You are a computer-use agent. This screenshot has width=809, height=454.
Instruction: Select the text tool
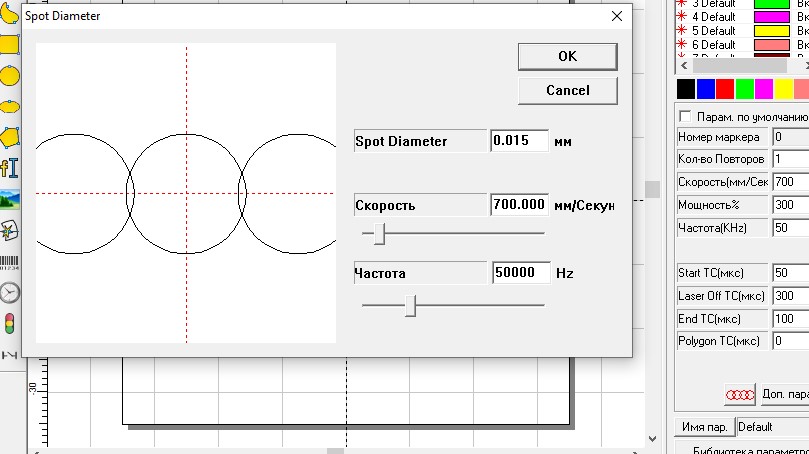click(9, 166)
